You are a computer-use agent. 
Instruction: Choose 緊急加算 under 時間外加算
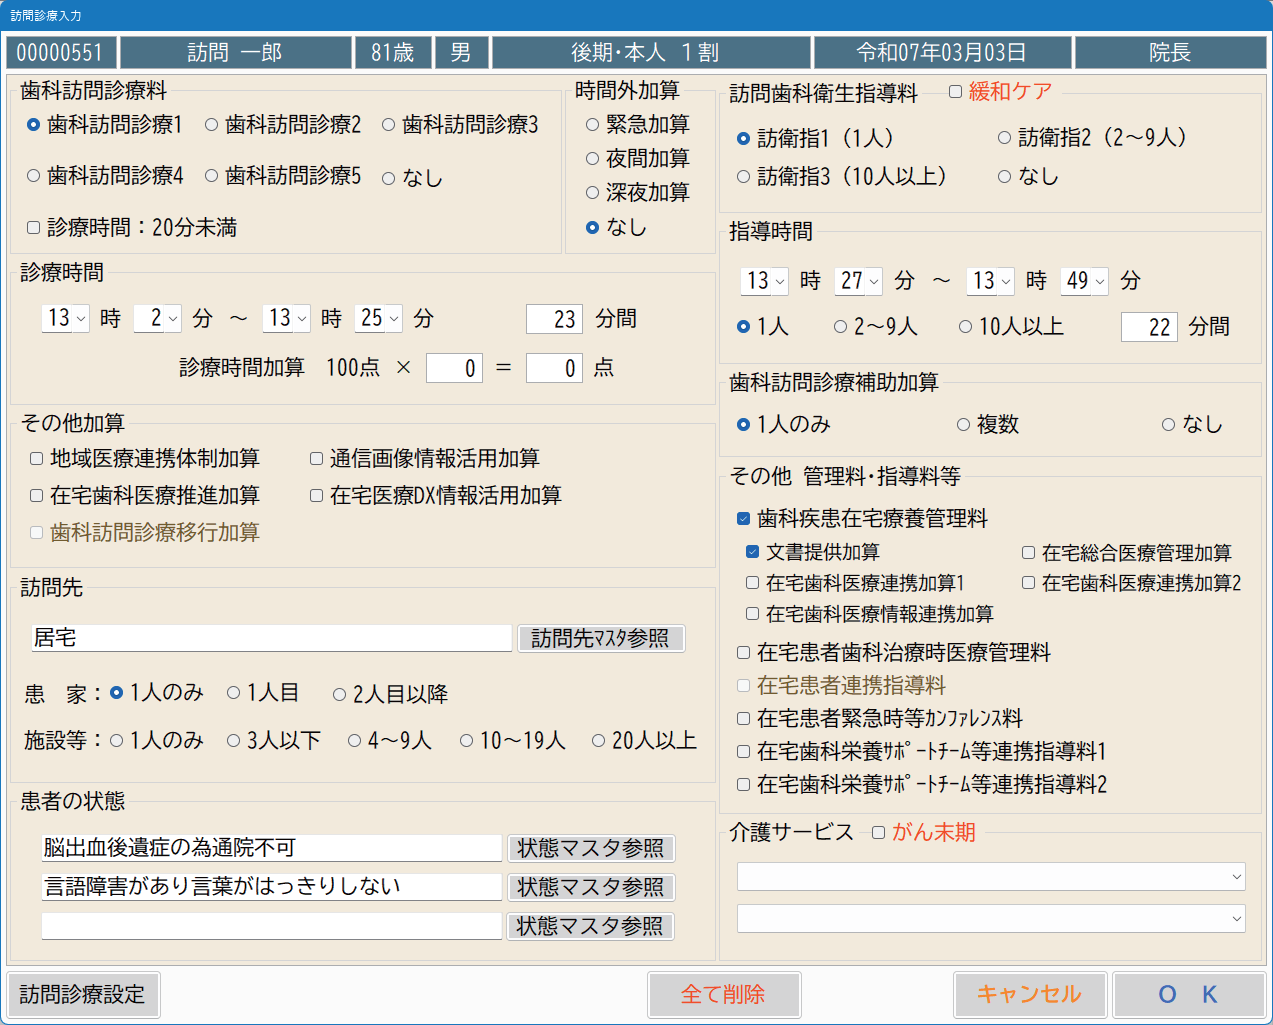coord(593,125)
